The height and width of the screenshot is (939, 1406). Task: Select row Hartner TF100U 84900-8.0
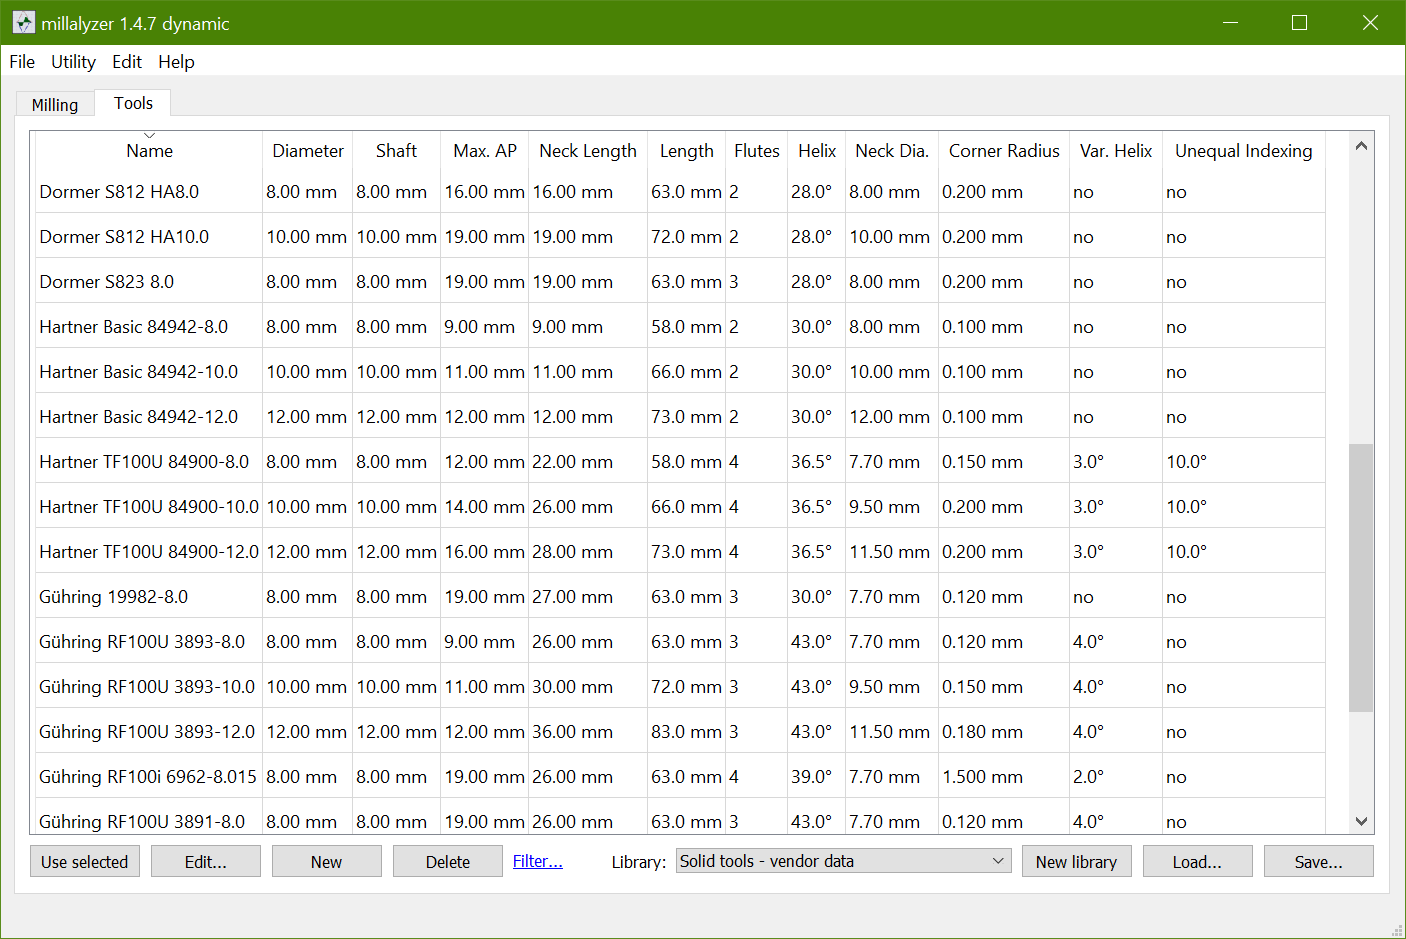point(680,461)
